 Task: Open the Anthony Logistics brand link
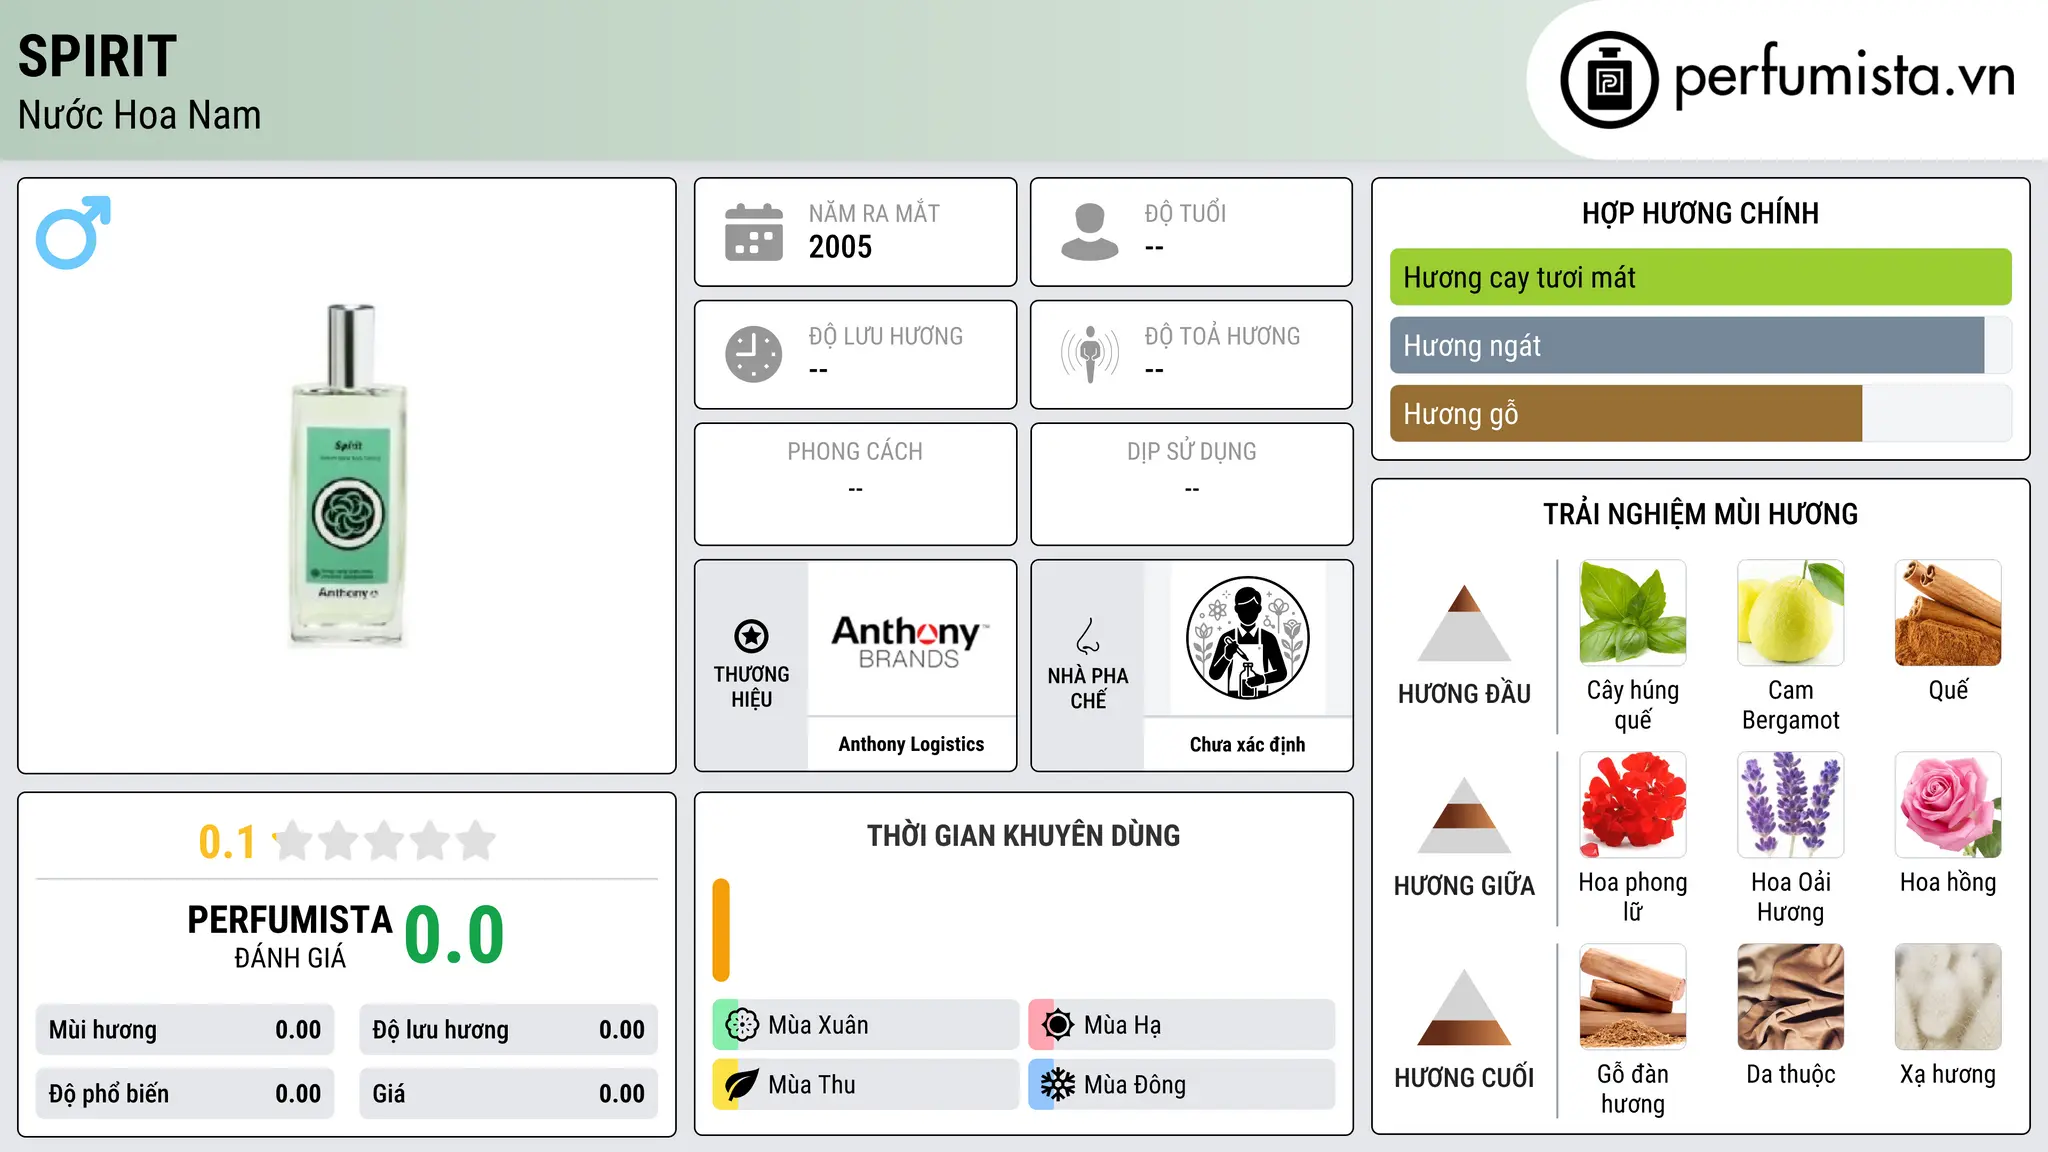pyautogui.click(x=911, y=744)
